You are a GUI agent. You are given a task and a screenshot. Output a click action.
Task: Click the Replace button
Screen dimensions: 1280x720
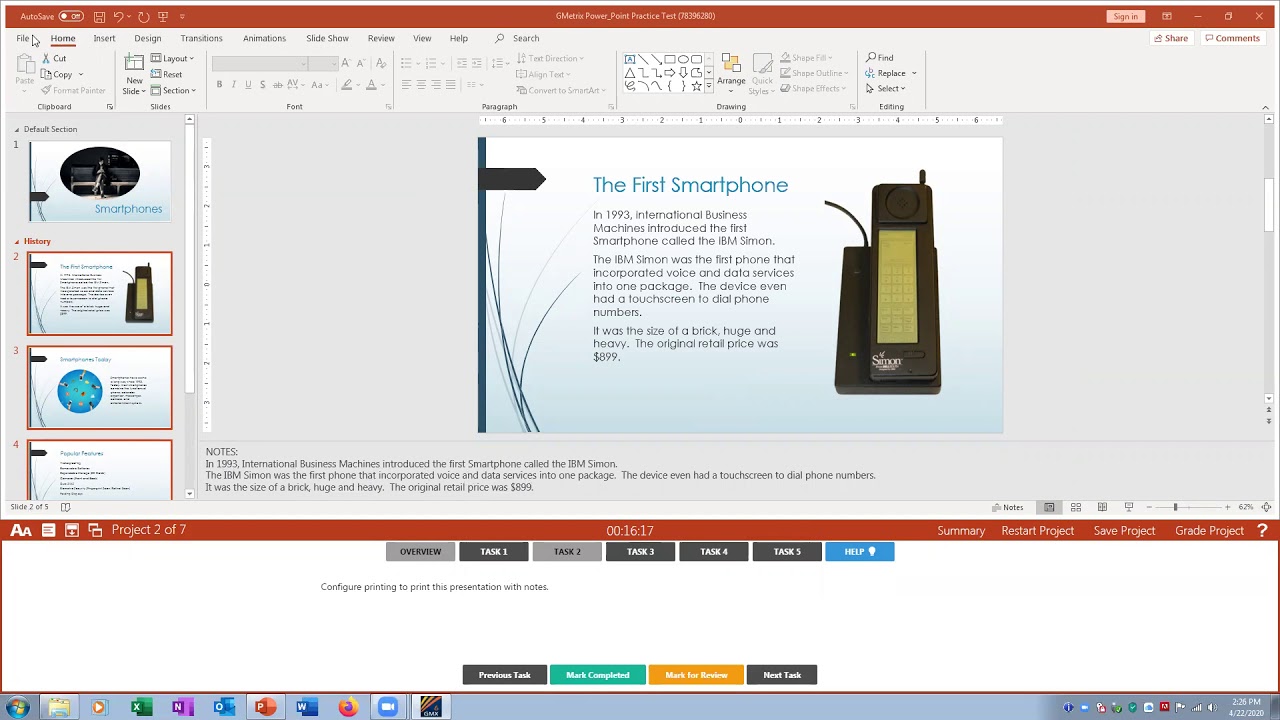[886, 73]
